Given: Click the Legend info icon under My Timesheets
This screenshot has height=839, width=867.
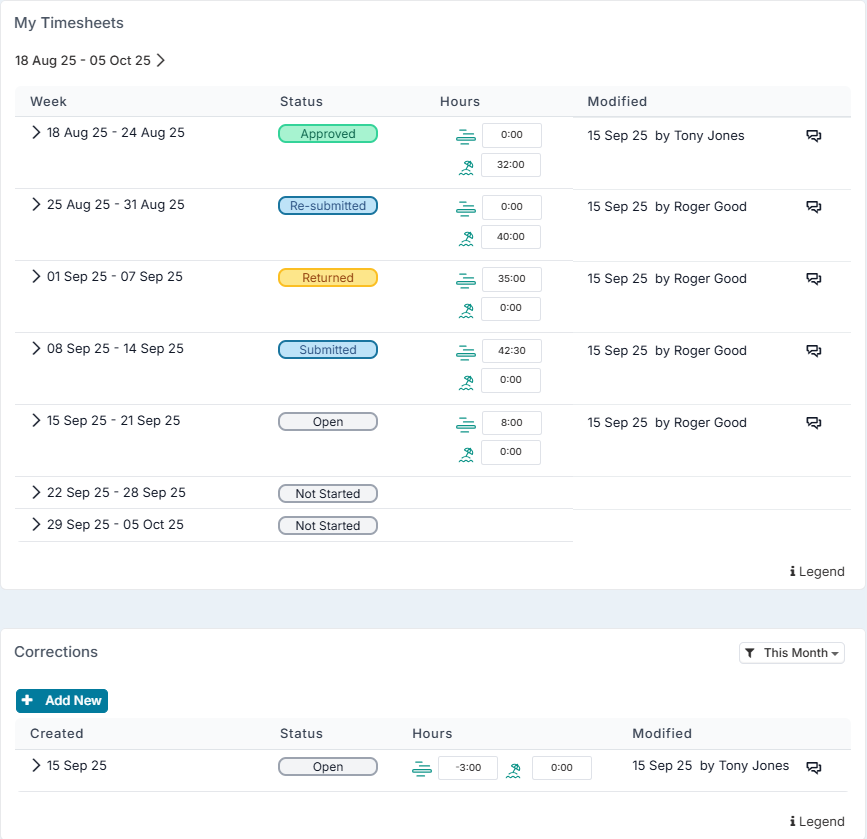Looking at the screenshot, I should click(x=793, y=572).
